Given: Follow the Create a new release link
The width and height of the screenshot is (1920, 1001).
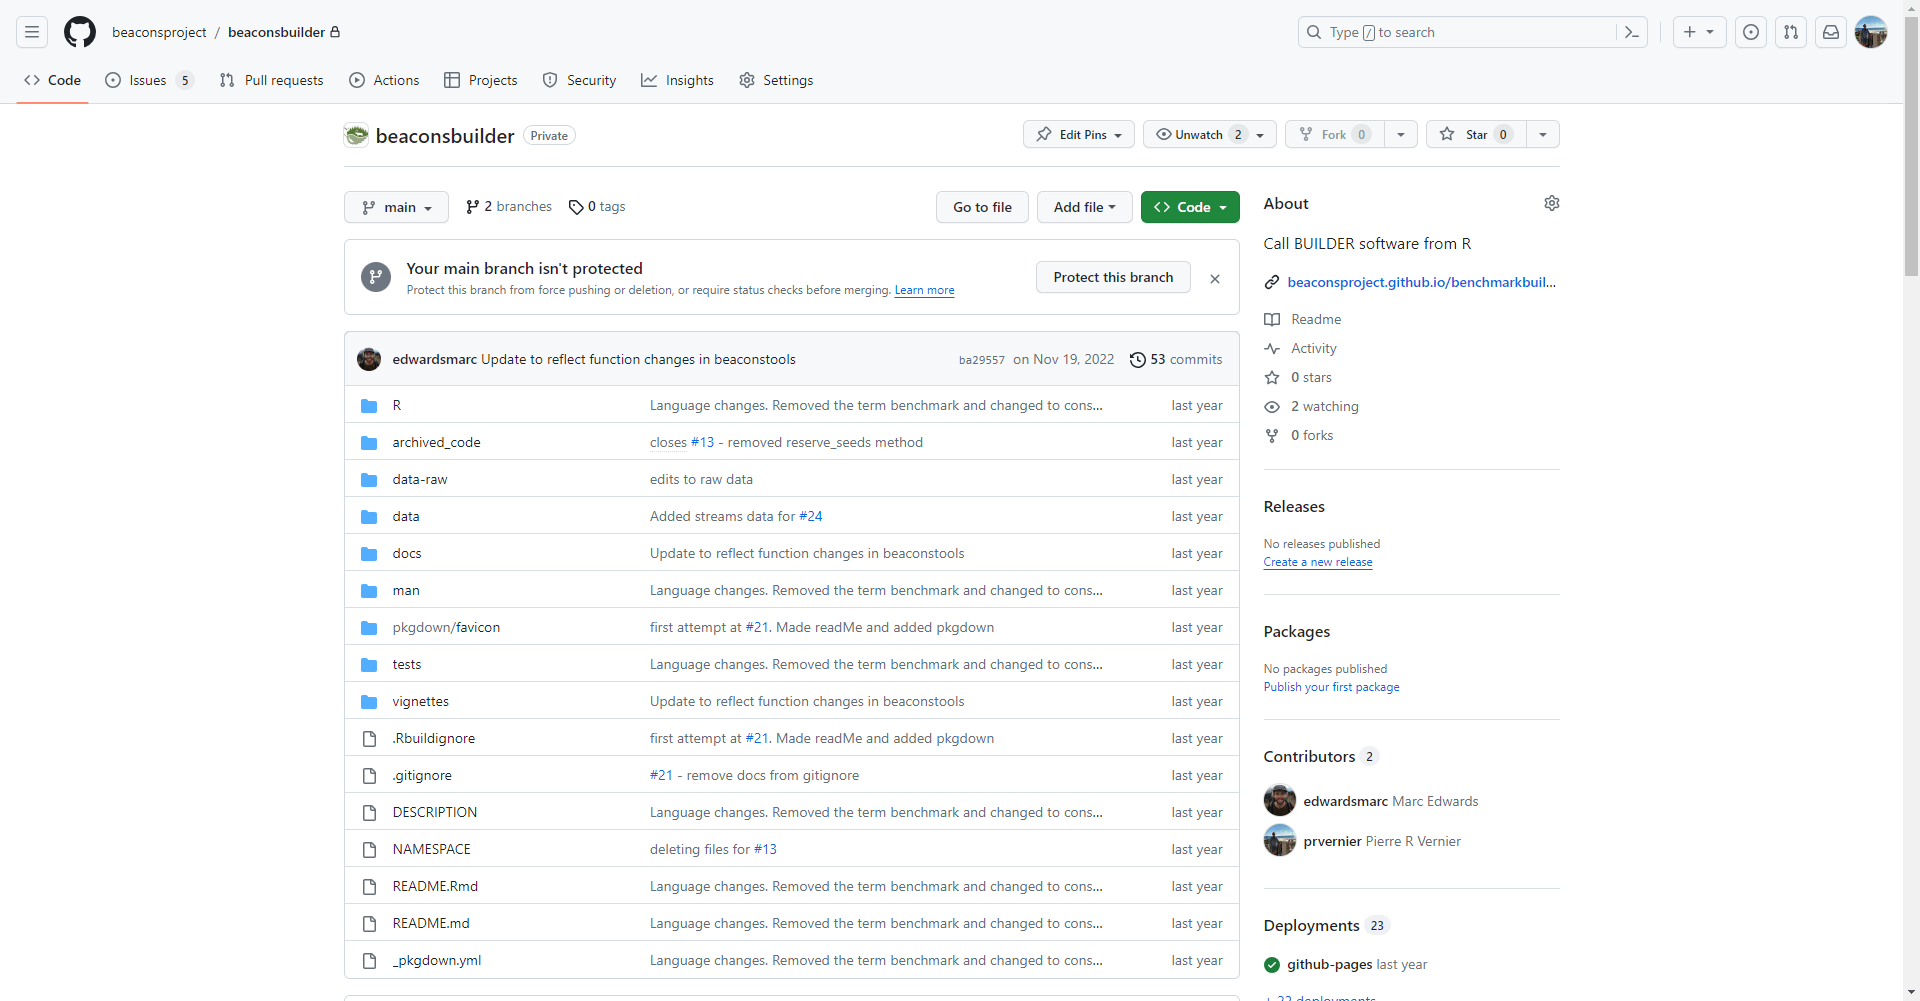Looking at the screenshot, I should point(1317,562).
